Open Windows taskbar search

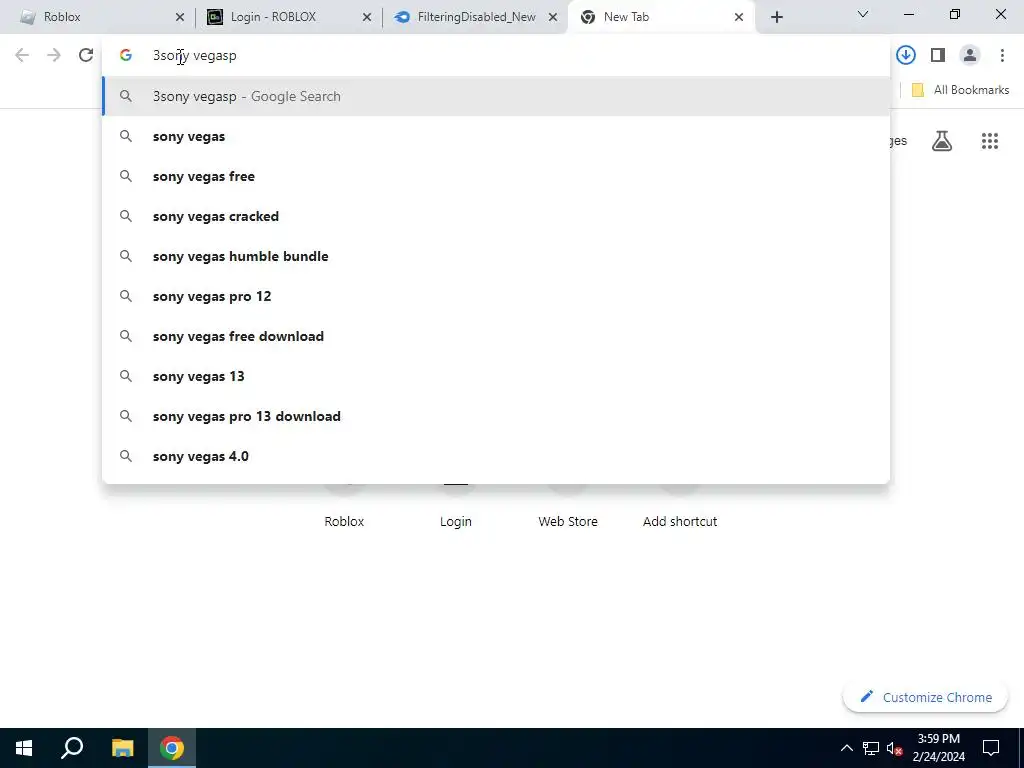72,748
